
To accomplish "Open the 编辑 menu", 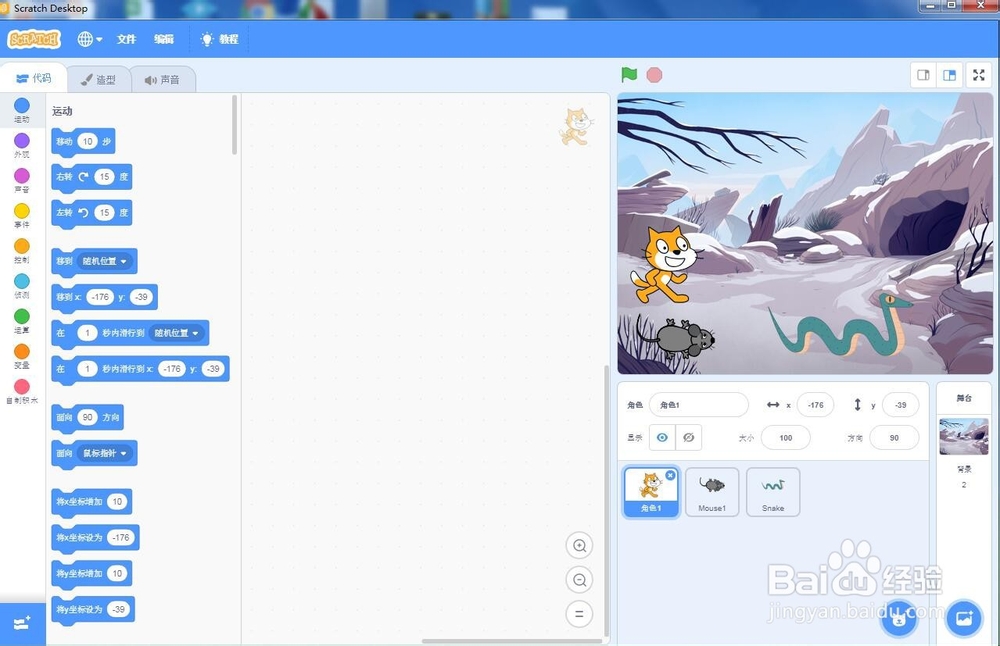I will [x=164, y=40].
